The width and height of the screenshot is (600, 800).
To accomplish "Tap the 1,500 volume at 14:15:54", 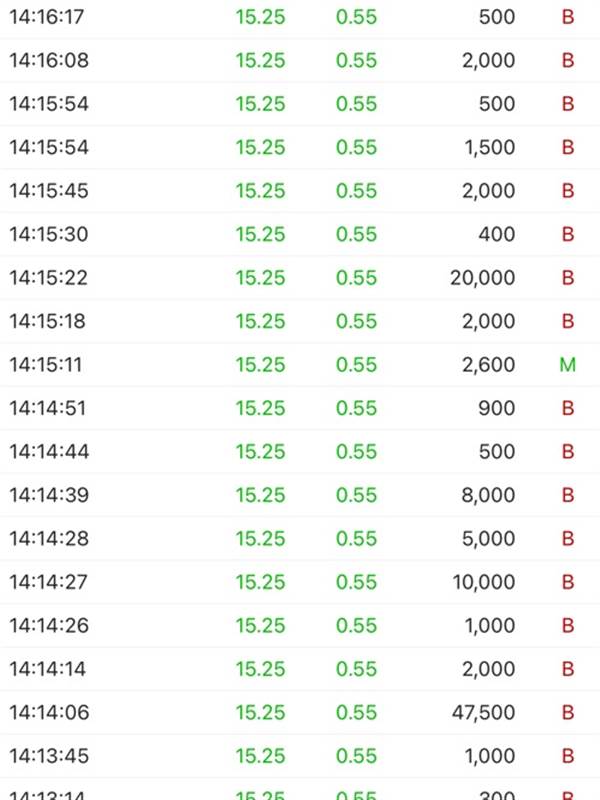I will tap(489, 147).
